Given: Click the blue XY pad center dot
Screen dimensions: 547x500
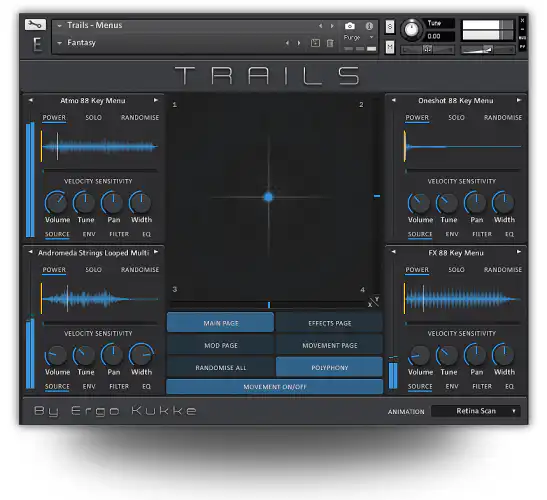Looking at the screenshot, I should click(x=268, y=197).
